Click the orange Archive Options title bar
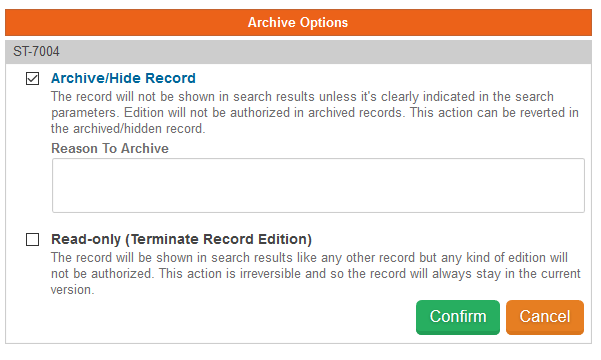 coord(298,23)
